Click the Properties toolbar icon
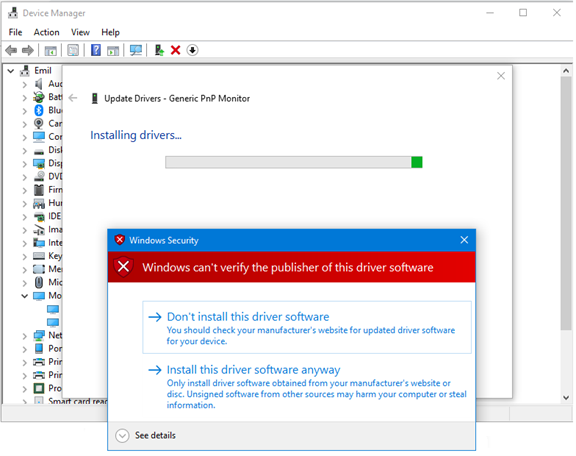576x456 pixels. click(x=73, y=50)
